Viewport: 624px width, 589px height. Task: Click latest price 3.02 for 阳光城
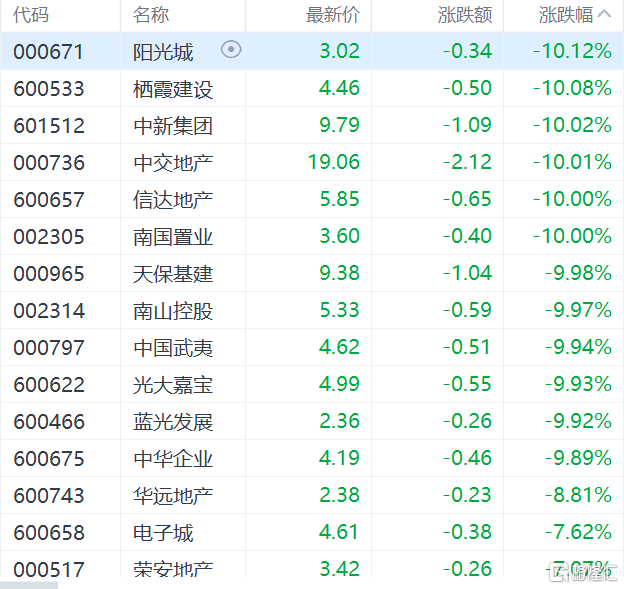tap(339, 51)
